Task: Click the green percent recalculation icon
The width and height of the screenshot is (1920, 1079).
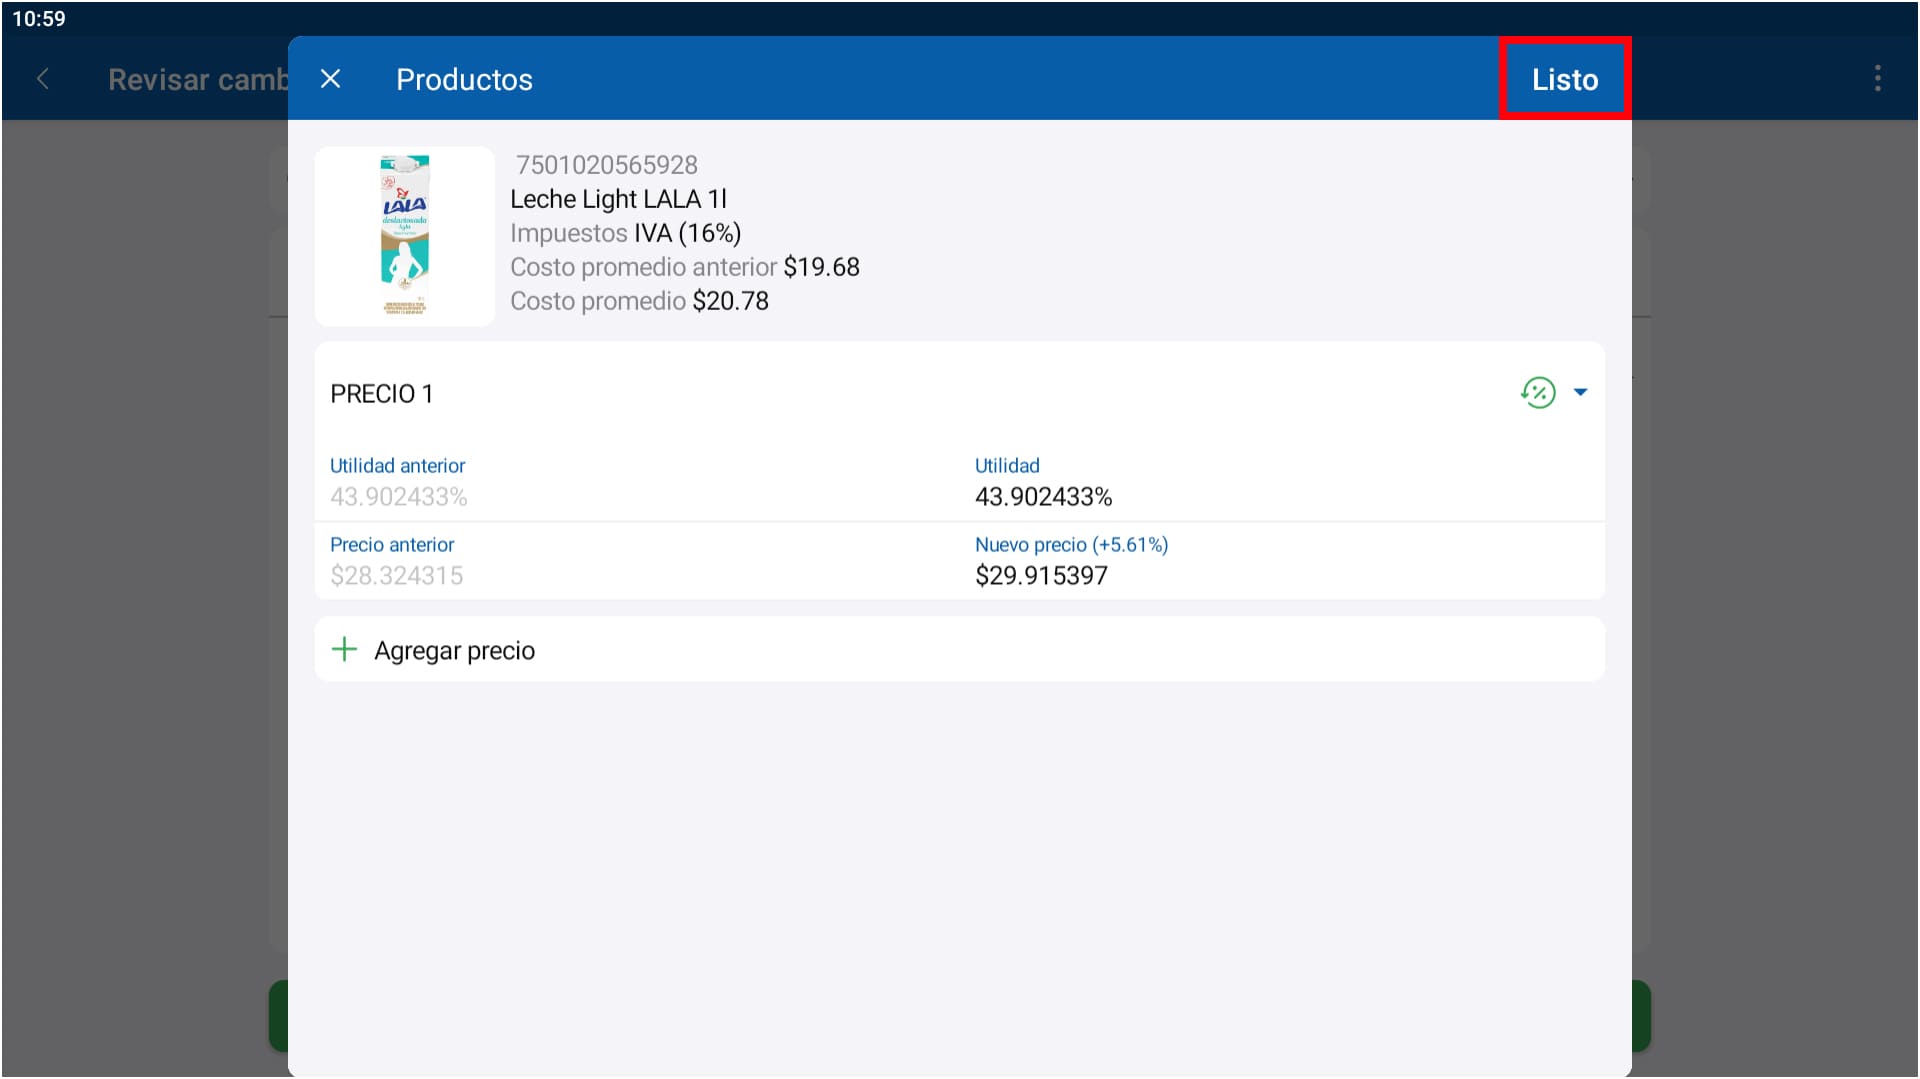Action: point(1537,393)
